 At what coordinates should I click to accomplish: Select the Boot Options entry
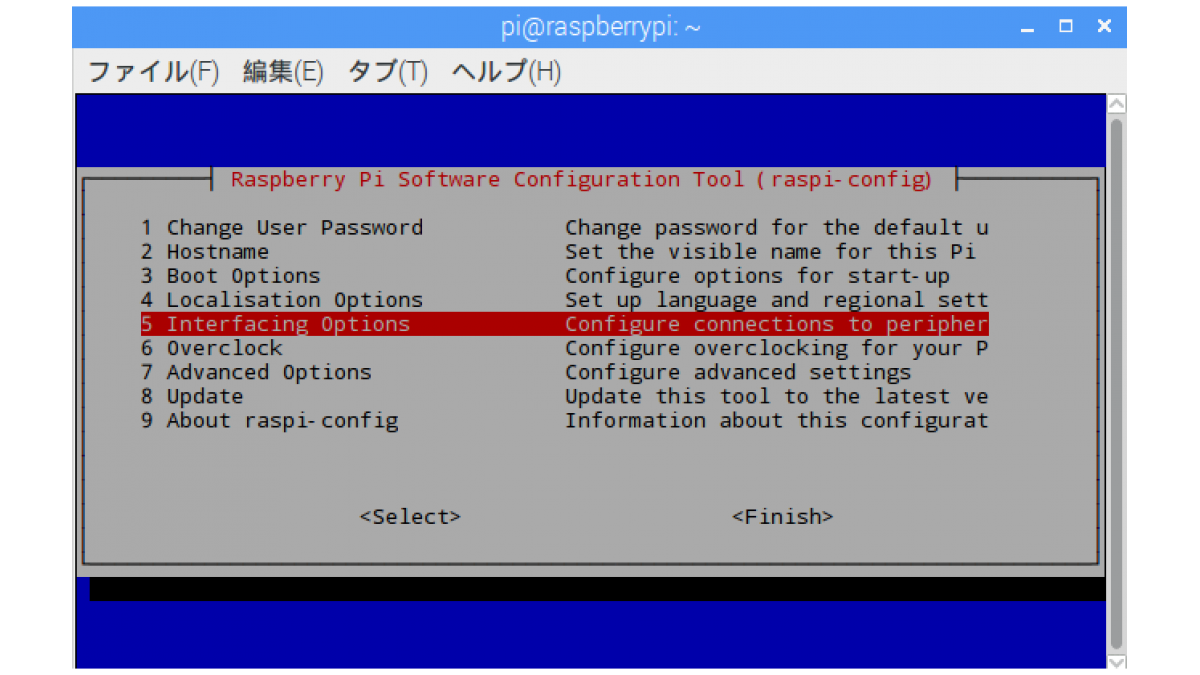564,276
